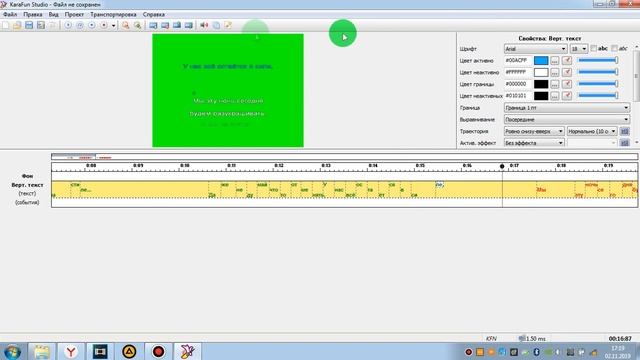This screenshot has width=640, height=360.
Task: Zoom in on the timeline with the magnifier
Action: click(126, 25)
